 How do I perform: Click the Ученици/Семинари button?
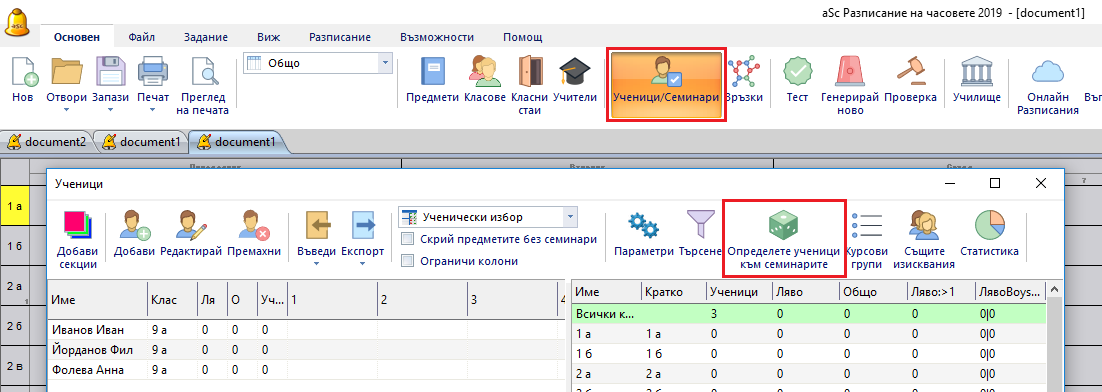click(x=666, y=86)
